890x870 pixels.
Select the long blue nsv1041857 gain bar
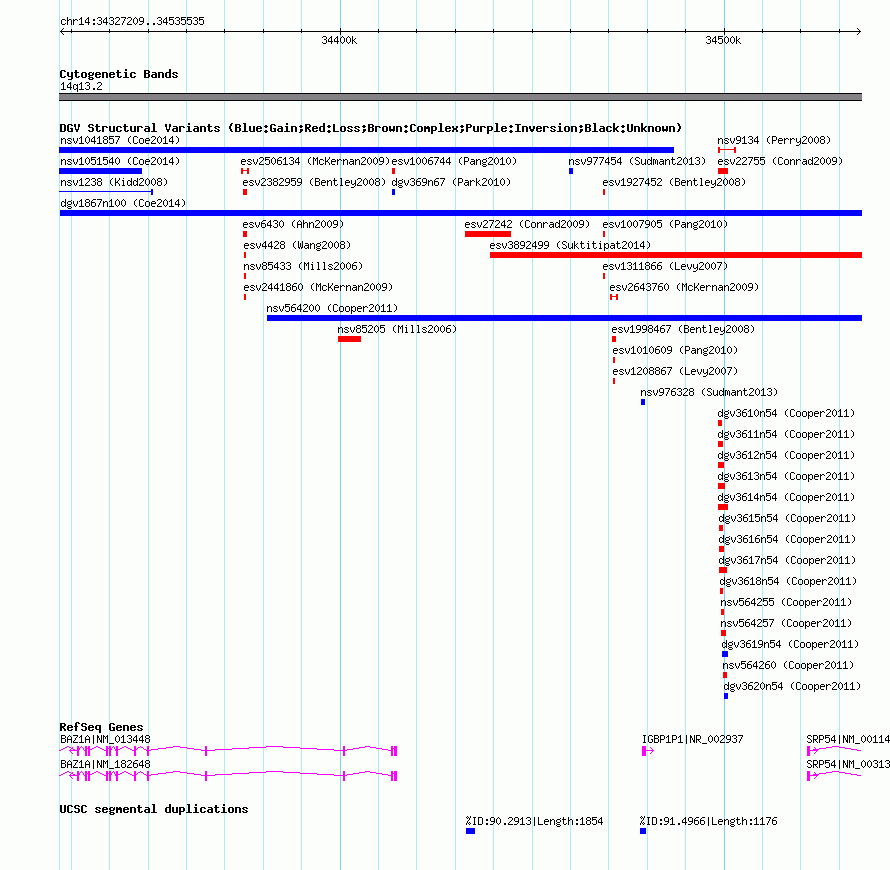coord(367,150)
